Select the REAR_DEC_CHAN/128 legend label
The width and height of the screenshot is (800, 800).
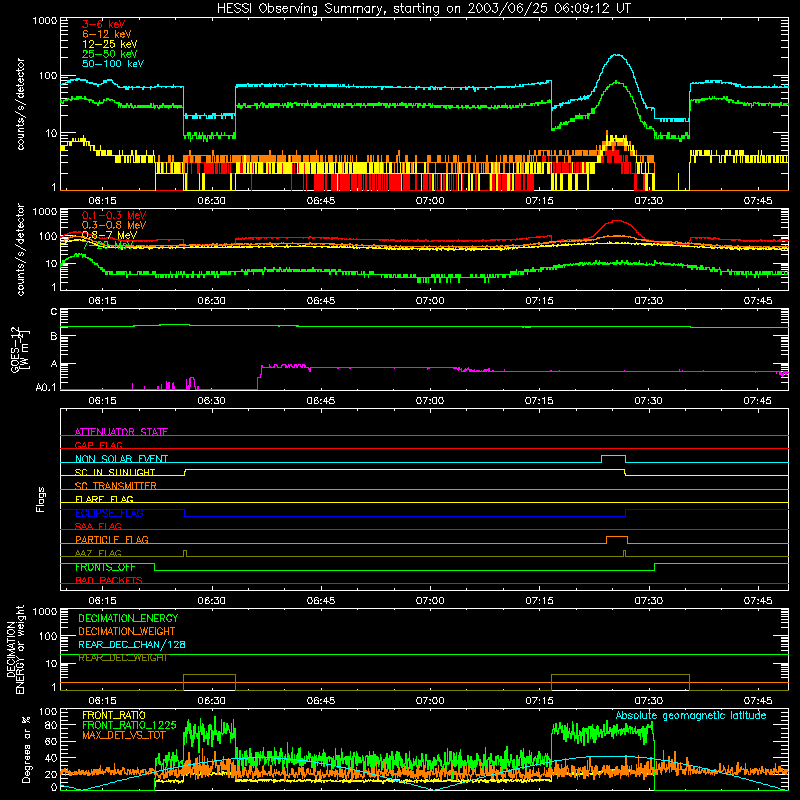point(132,644)
